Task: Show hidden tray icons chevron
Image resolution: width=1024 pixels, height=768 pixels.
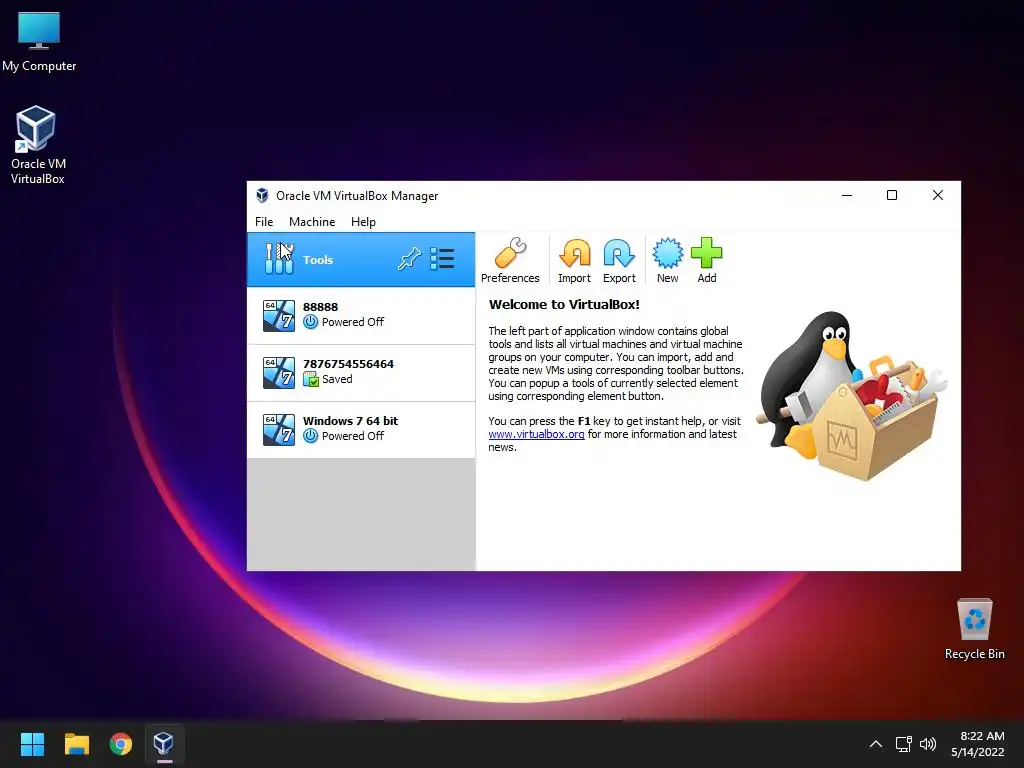Action: [x=876, y=744]
